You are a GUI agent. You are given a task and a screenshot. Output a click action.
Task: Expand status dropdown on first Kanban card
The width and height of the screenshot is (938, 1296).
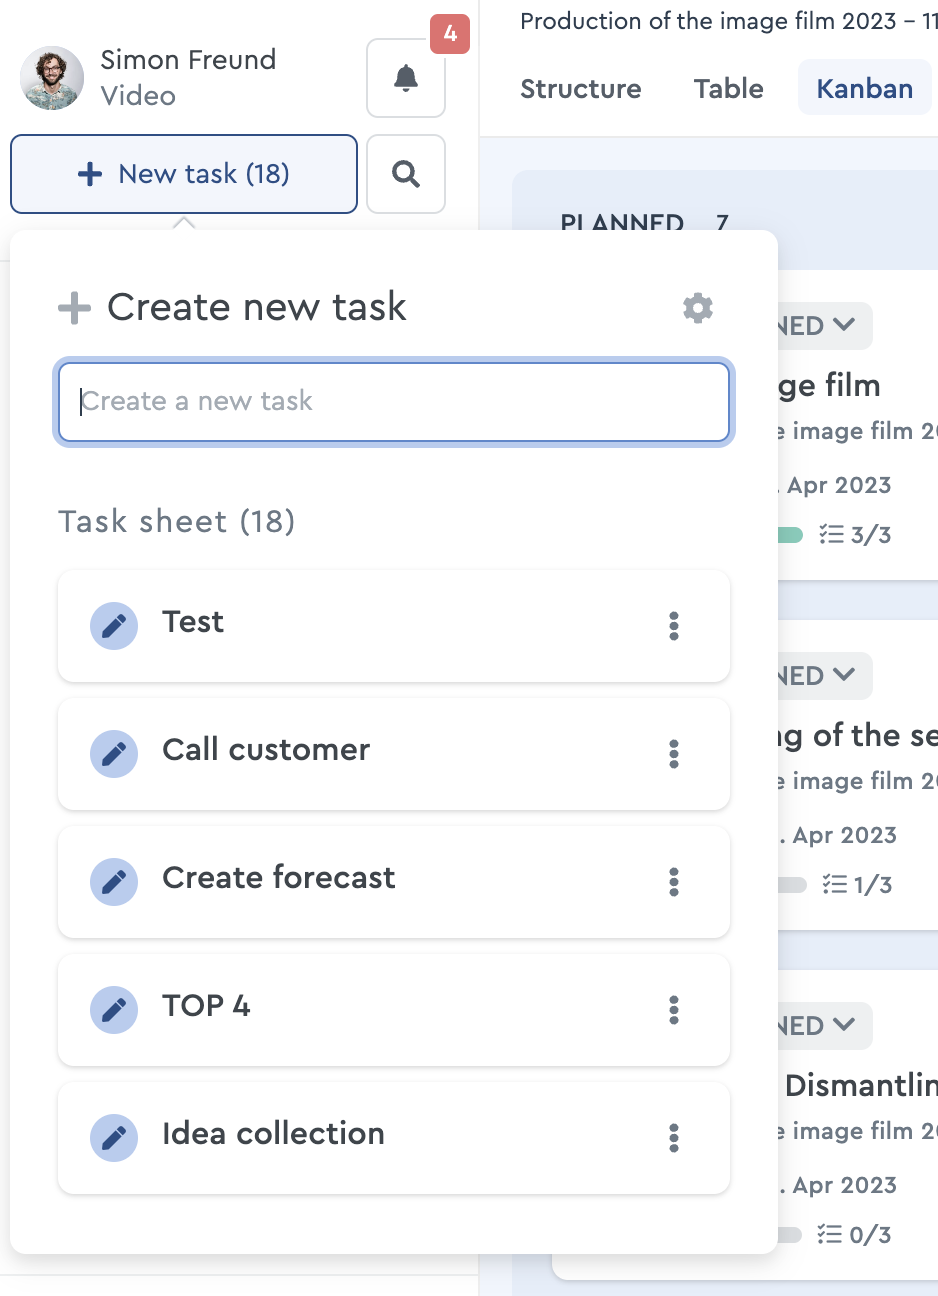point(825,326)
